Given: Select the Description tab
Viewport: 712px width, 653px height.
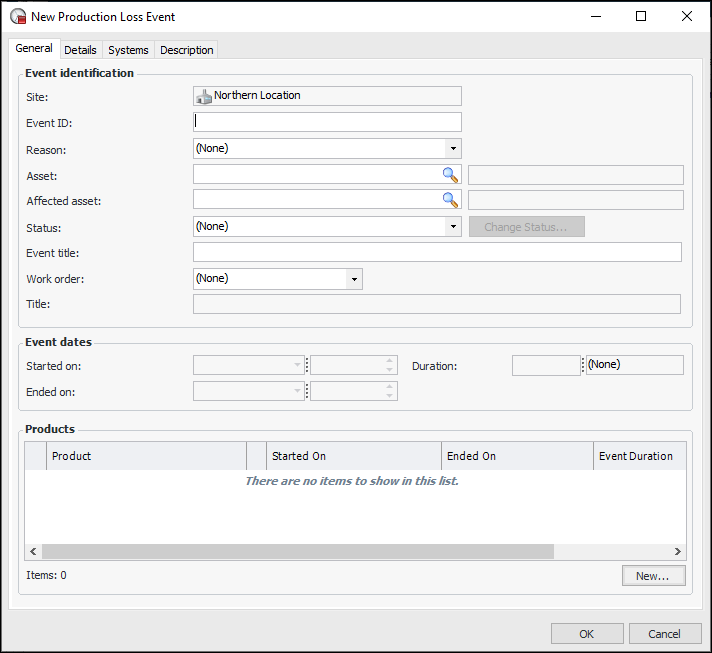Looking at the screenshot, I should (186, 50).
